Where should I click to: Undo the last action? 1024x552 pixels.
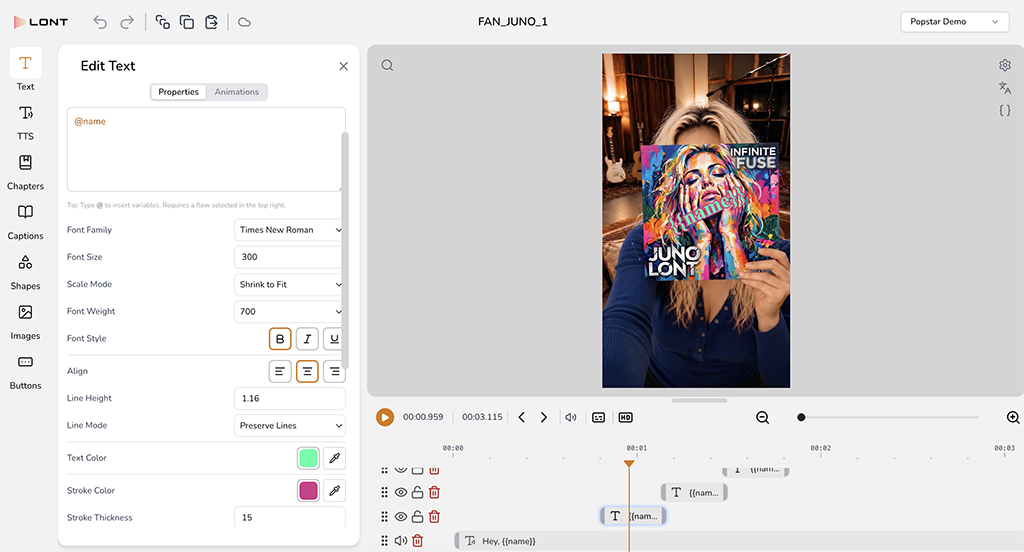[100, 22]
